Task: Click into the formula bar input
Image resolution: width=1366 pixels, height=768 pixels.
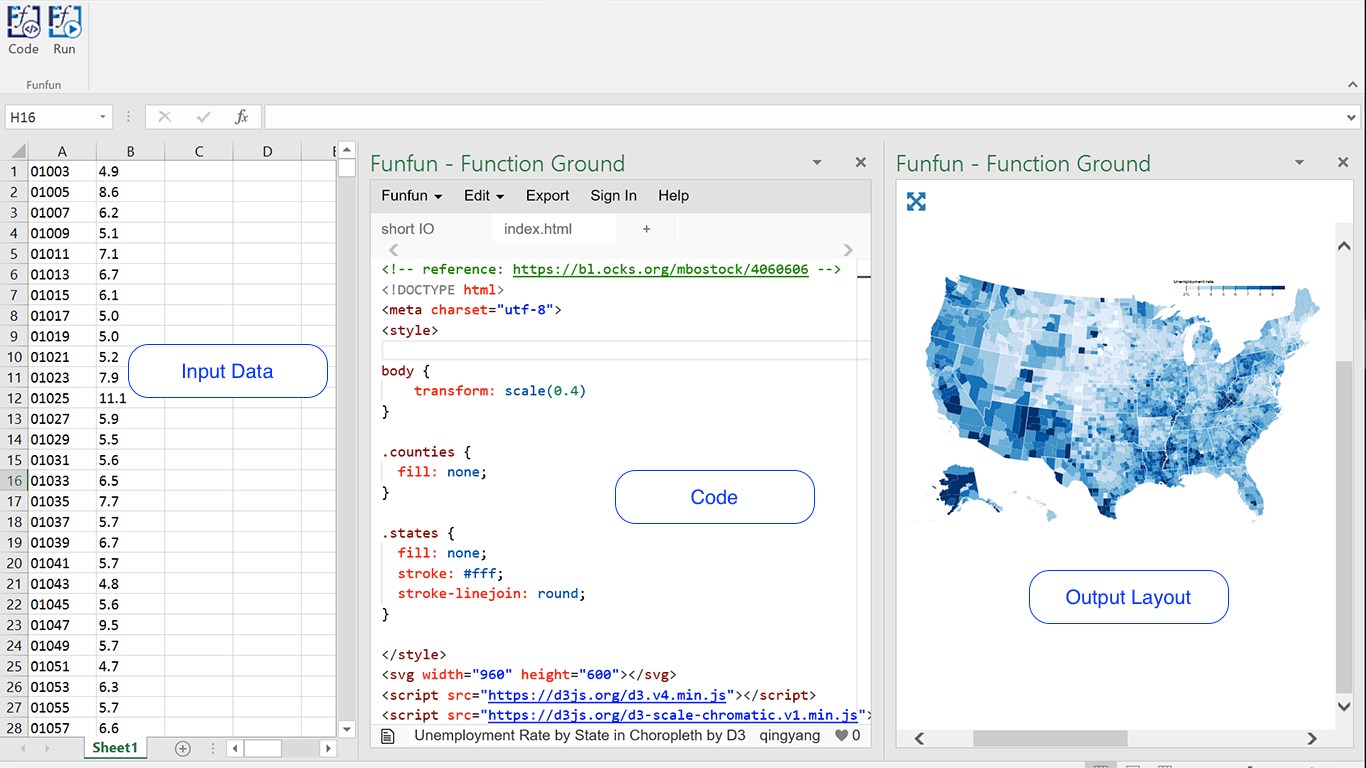Action: (x=804, y=117)
